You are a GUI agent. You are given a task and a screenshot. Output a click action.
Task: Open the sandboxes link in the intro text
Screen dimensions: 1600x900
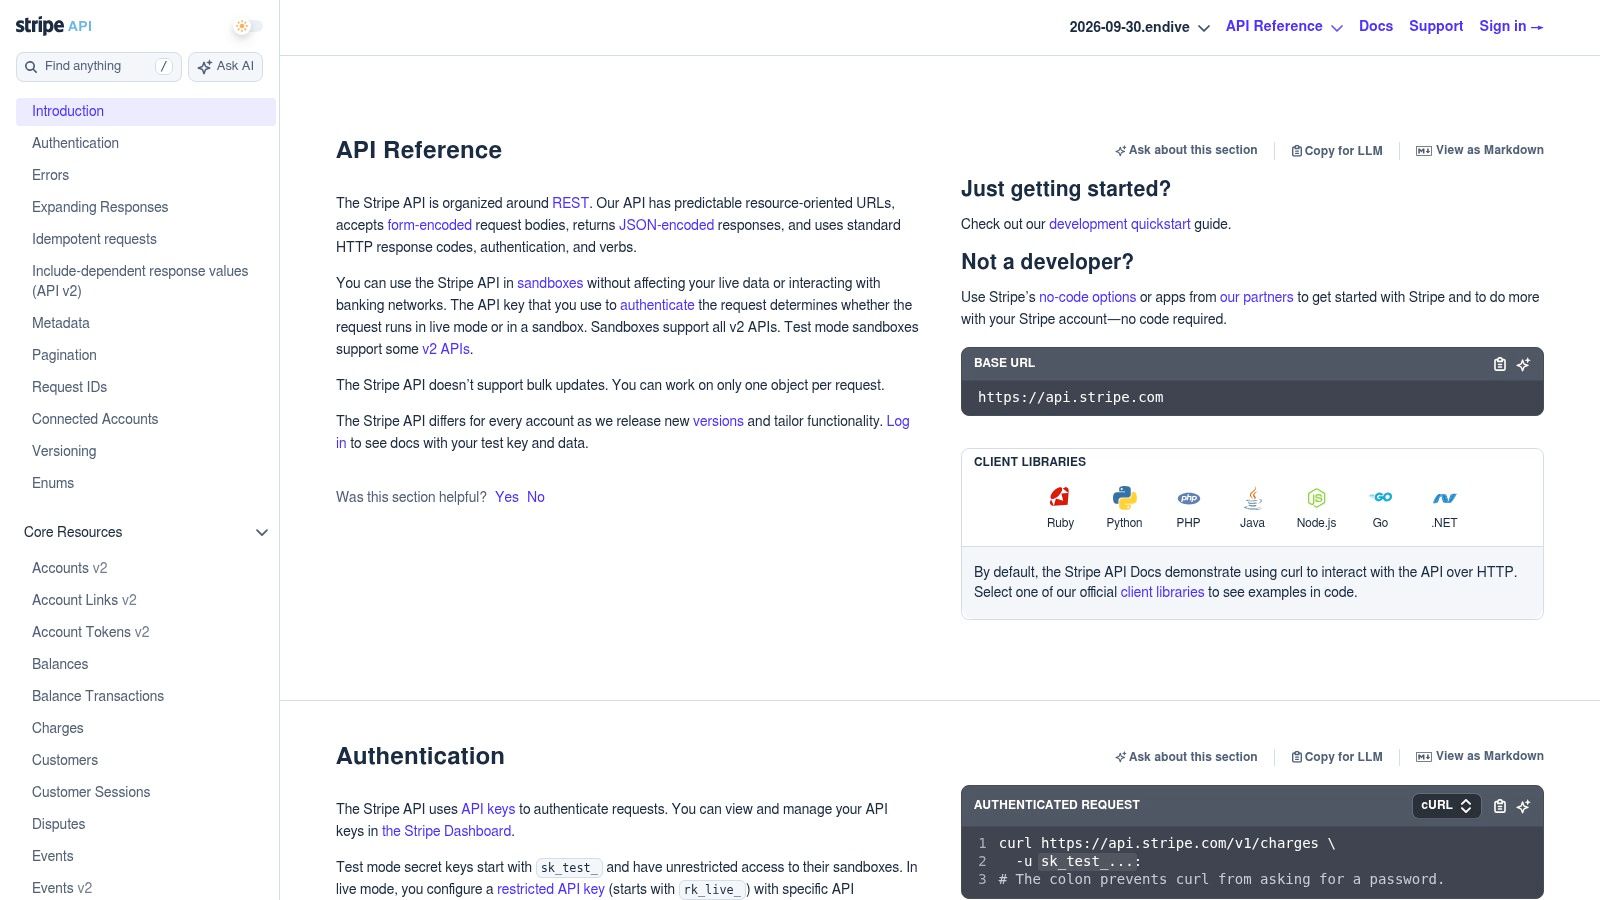(550, 283)
